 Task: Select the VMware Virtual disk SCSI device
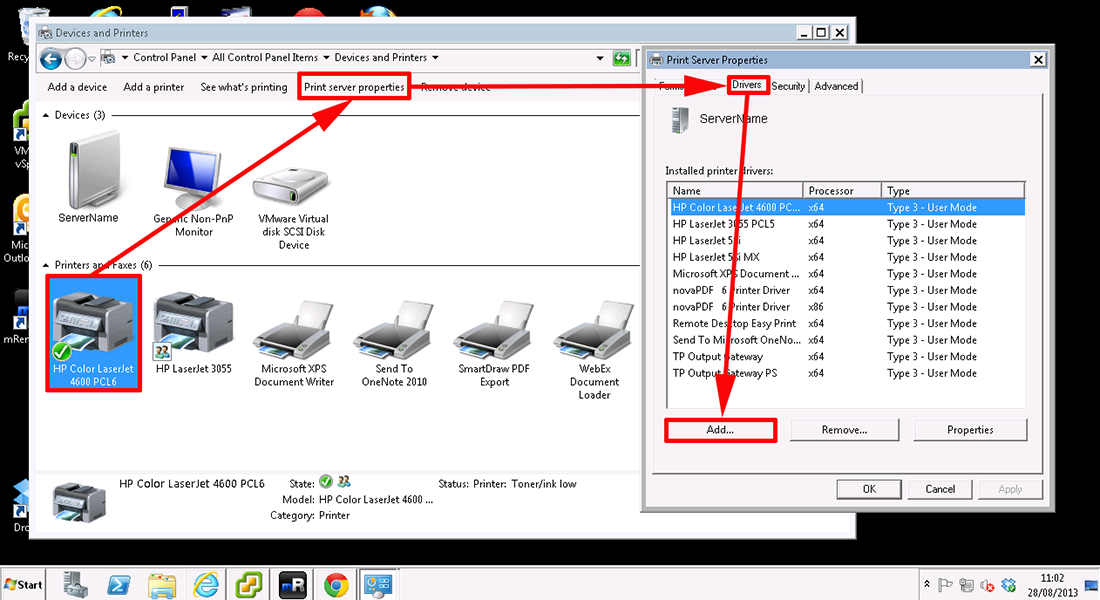coord(293,207)
